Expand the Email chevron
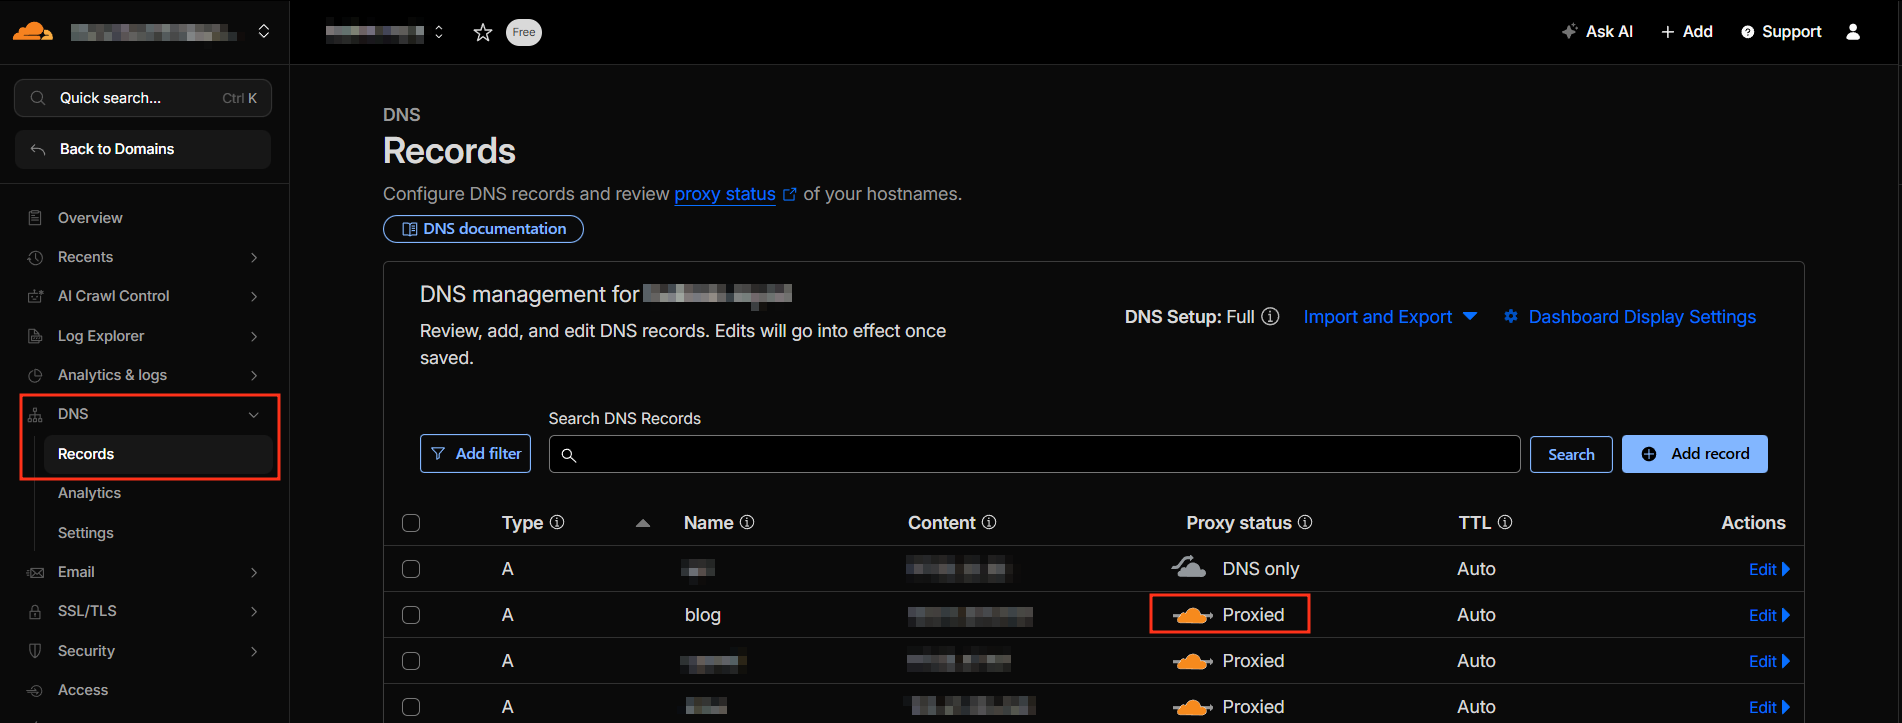The image size is (1902, 723). 254,572
